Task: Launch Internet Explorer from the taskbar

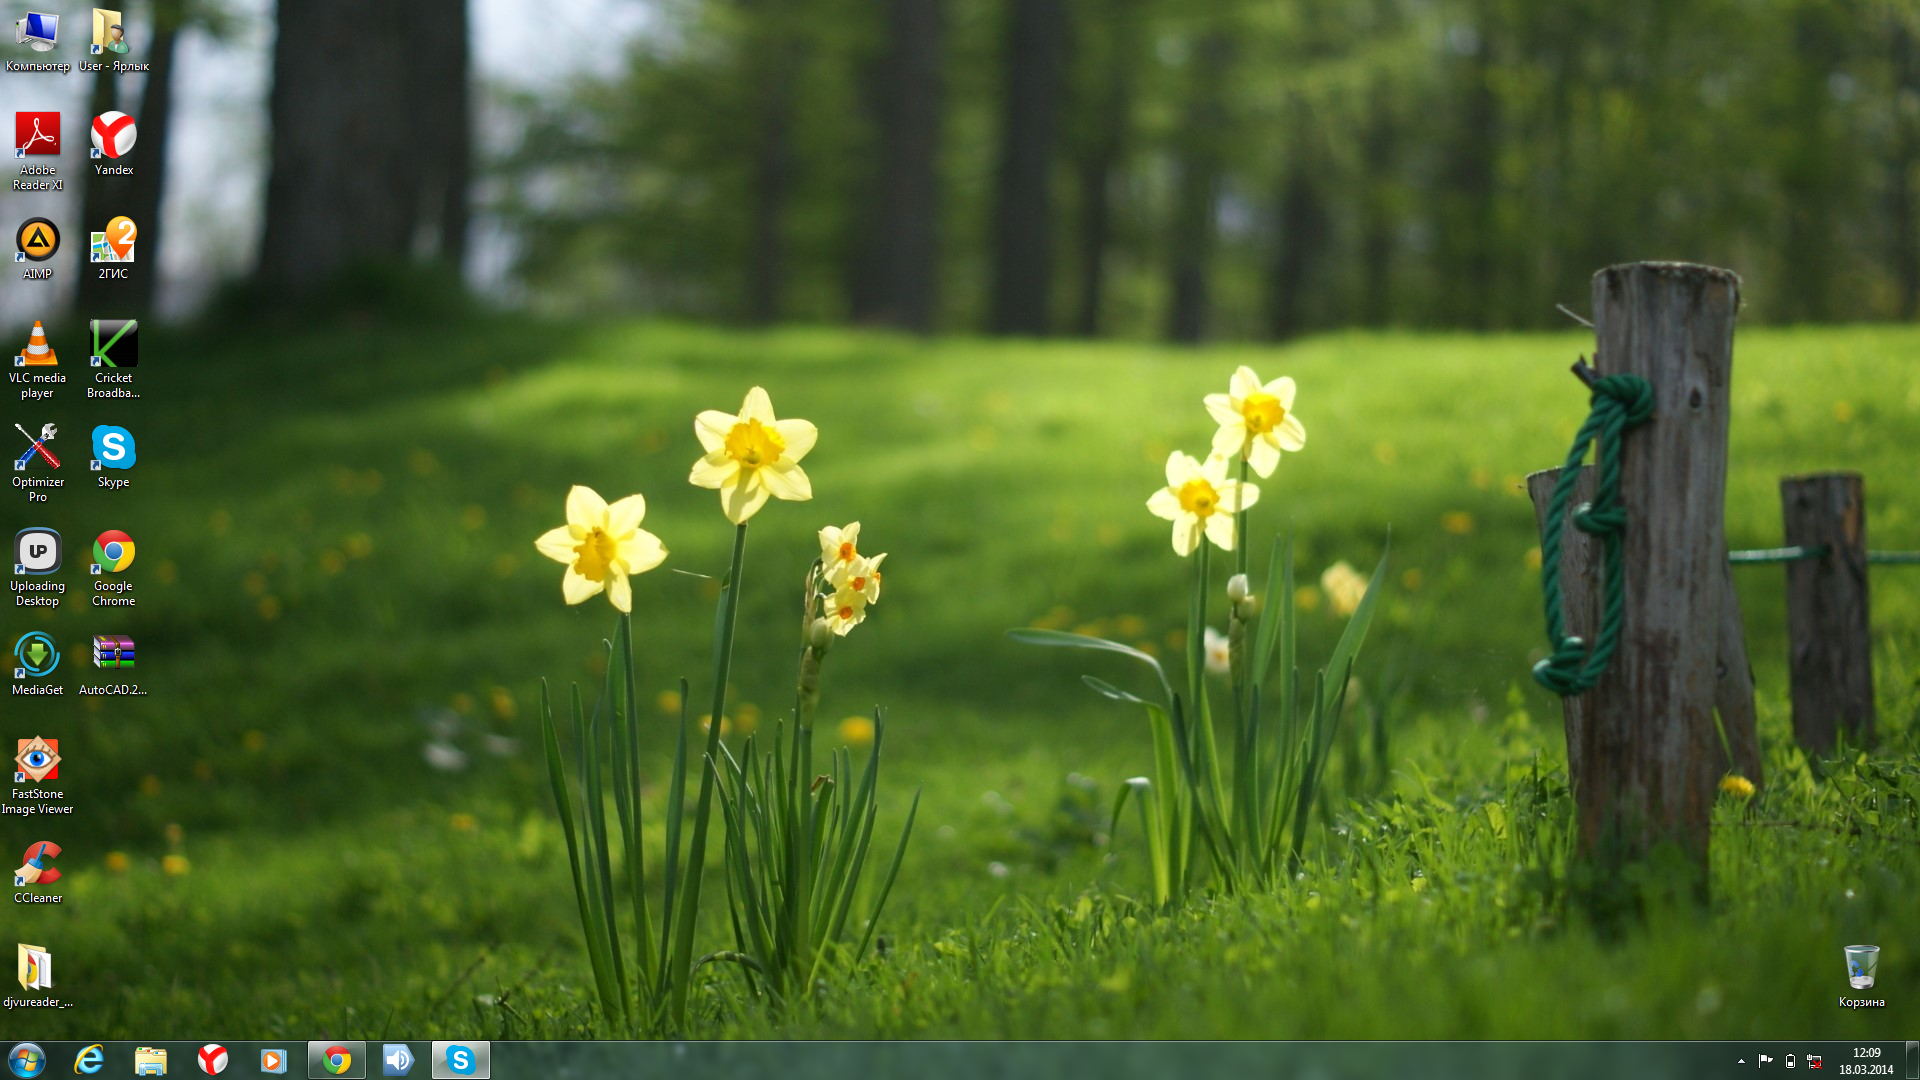Action: [x=89, y=1060]
